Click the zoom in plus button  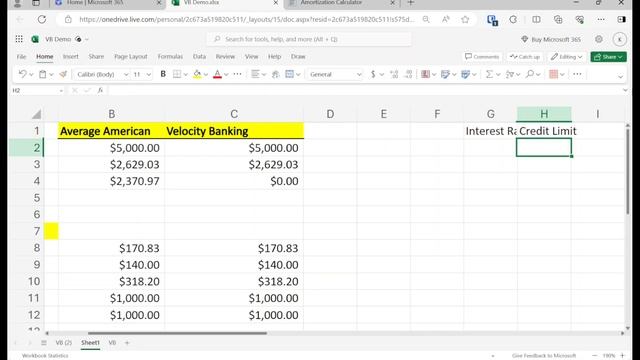coord(622,356)
